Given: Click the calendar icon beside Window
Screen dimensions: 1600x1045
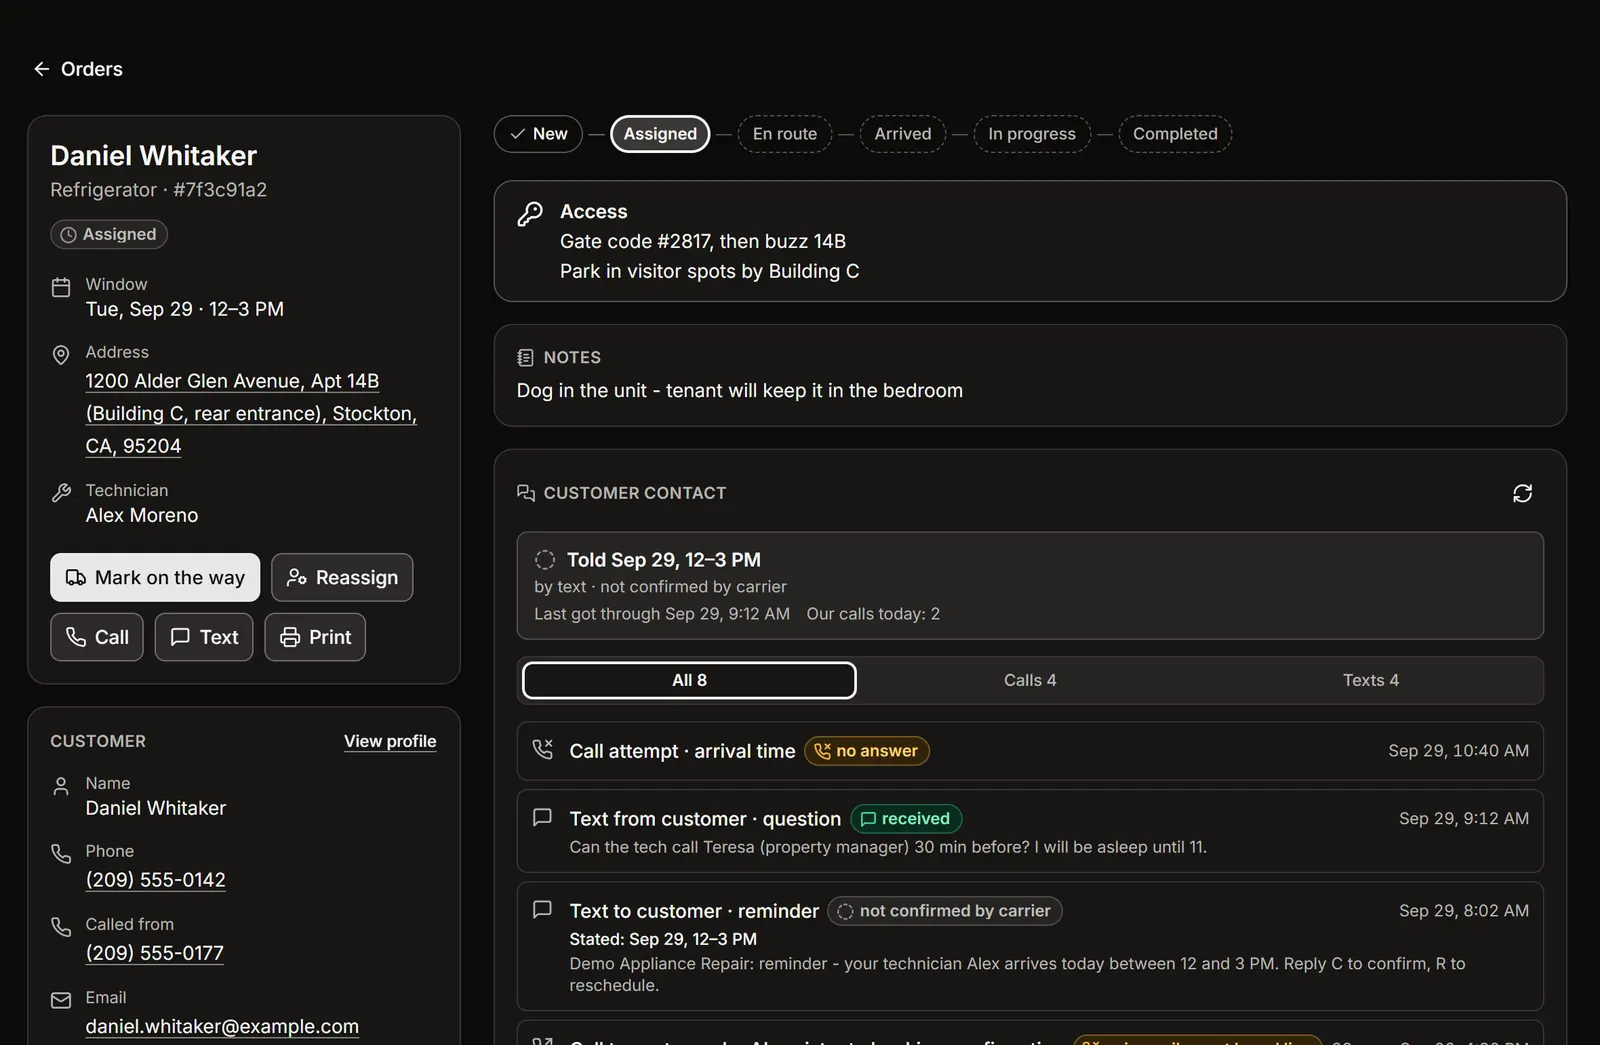Looking at the screenshot, I should coord(61,287).
